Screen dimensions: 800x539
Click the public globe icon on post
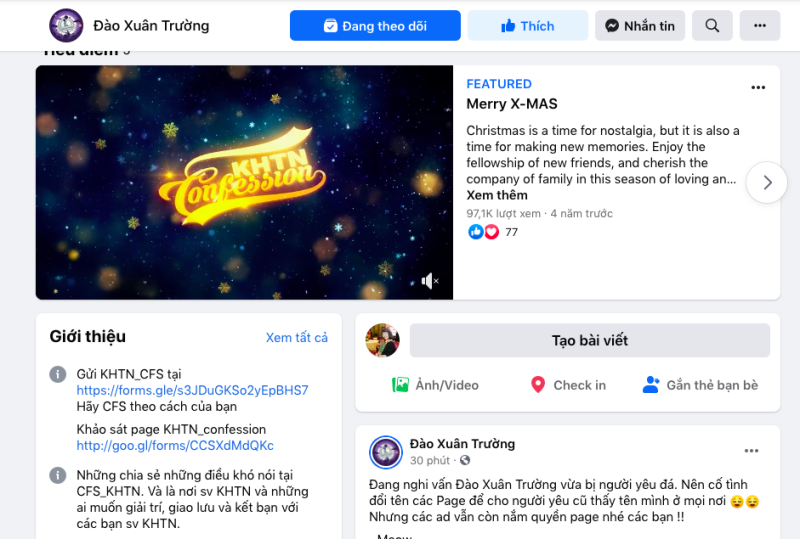pyautogui.click(x=465, y=460)
